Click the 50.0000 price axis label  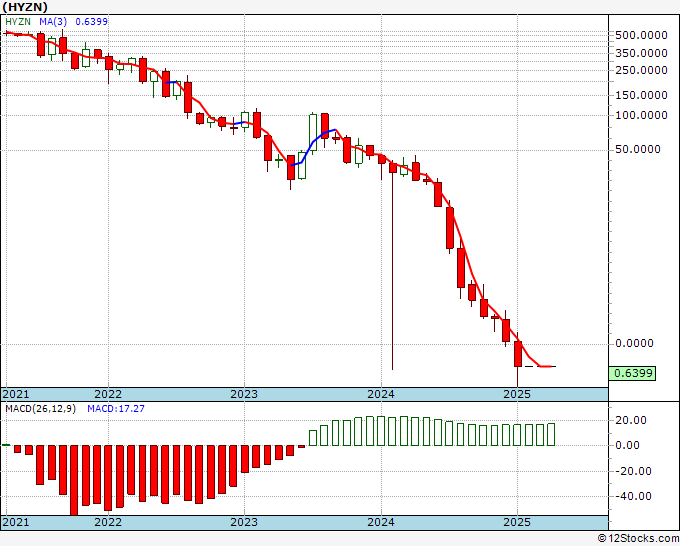[638, 149]
